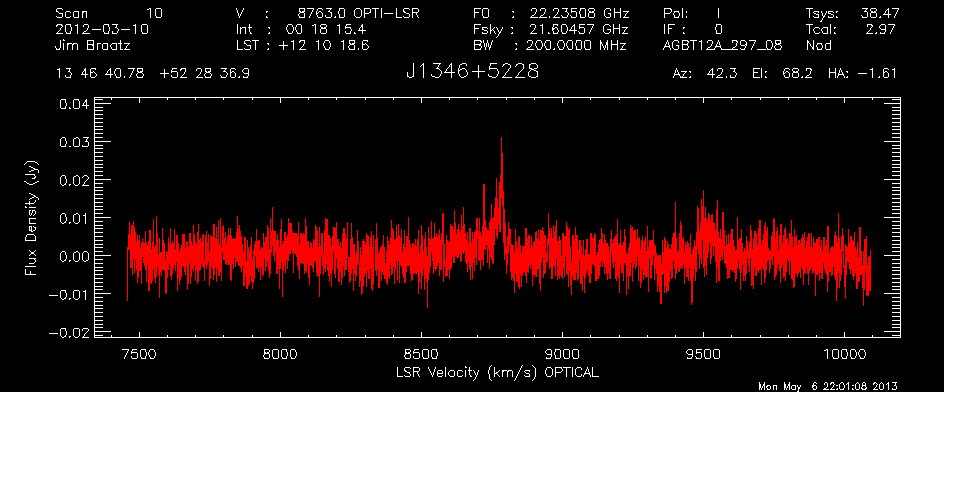Click the Scan number 10
This screenshot has height=490, width=962.
click(x=154, y=13)
